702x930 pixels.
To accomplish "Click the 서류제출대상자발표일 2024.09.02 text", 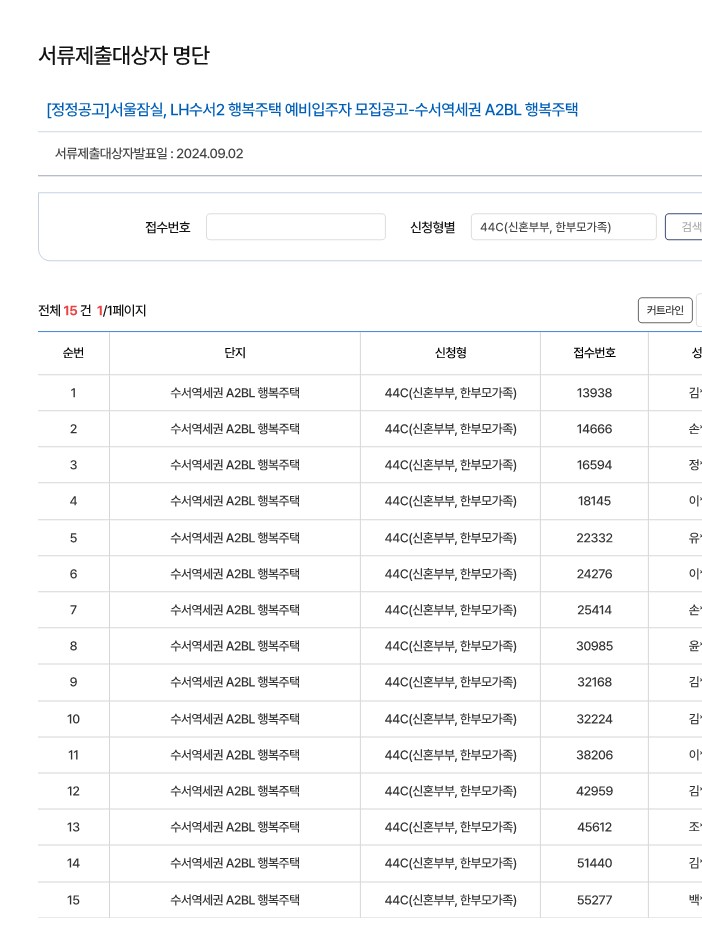I will click(x=149, y=154).
